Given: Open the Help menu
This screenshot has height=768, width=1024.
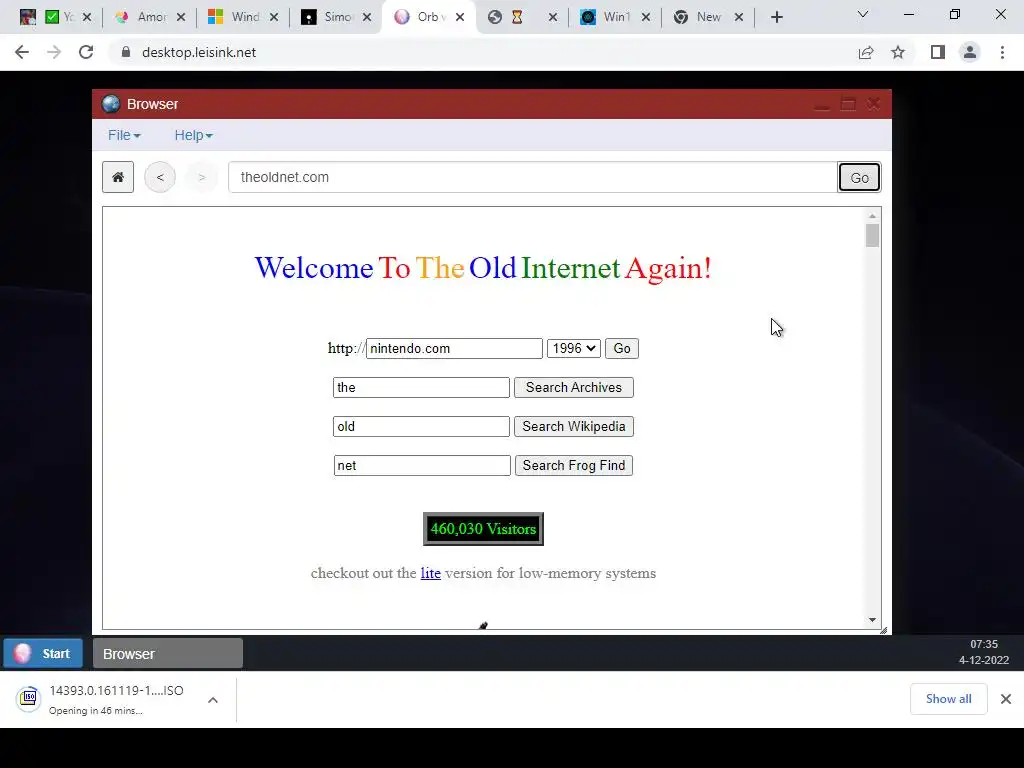Looking at the screenshot, I should click(x=193, y=135).
